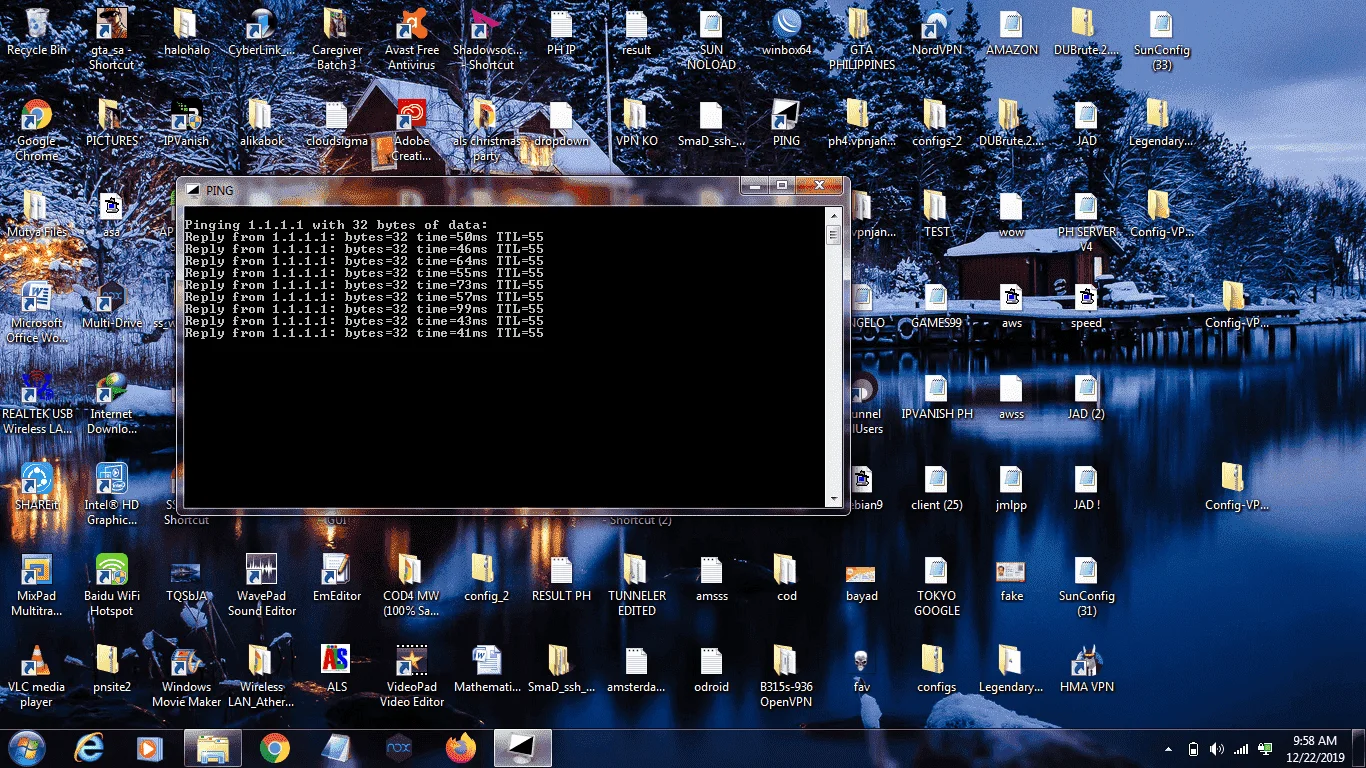Open the volume control tray icon

pos(1217,749)
